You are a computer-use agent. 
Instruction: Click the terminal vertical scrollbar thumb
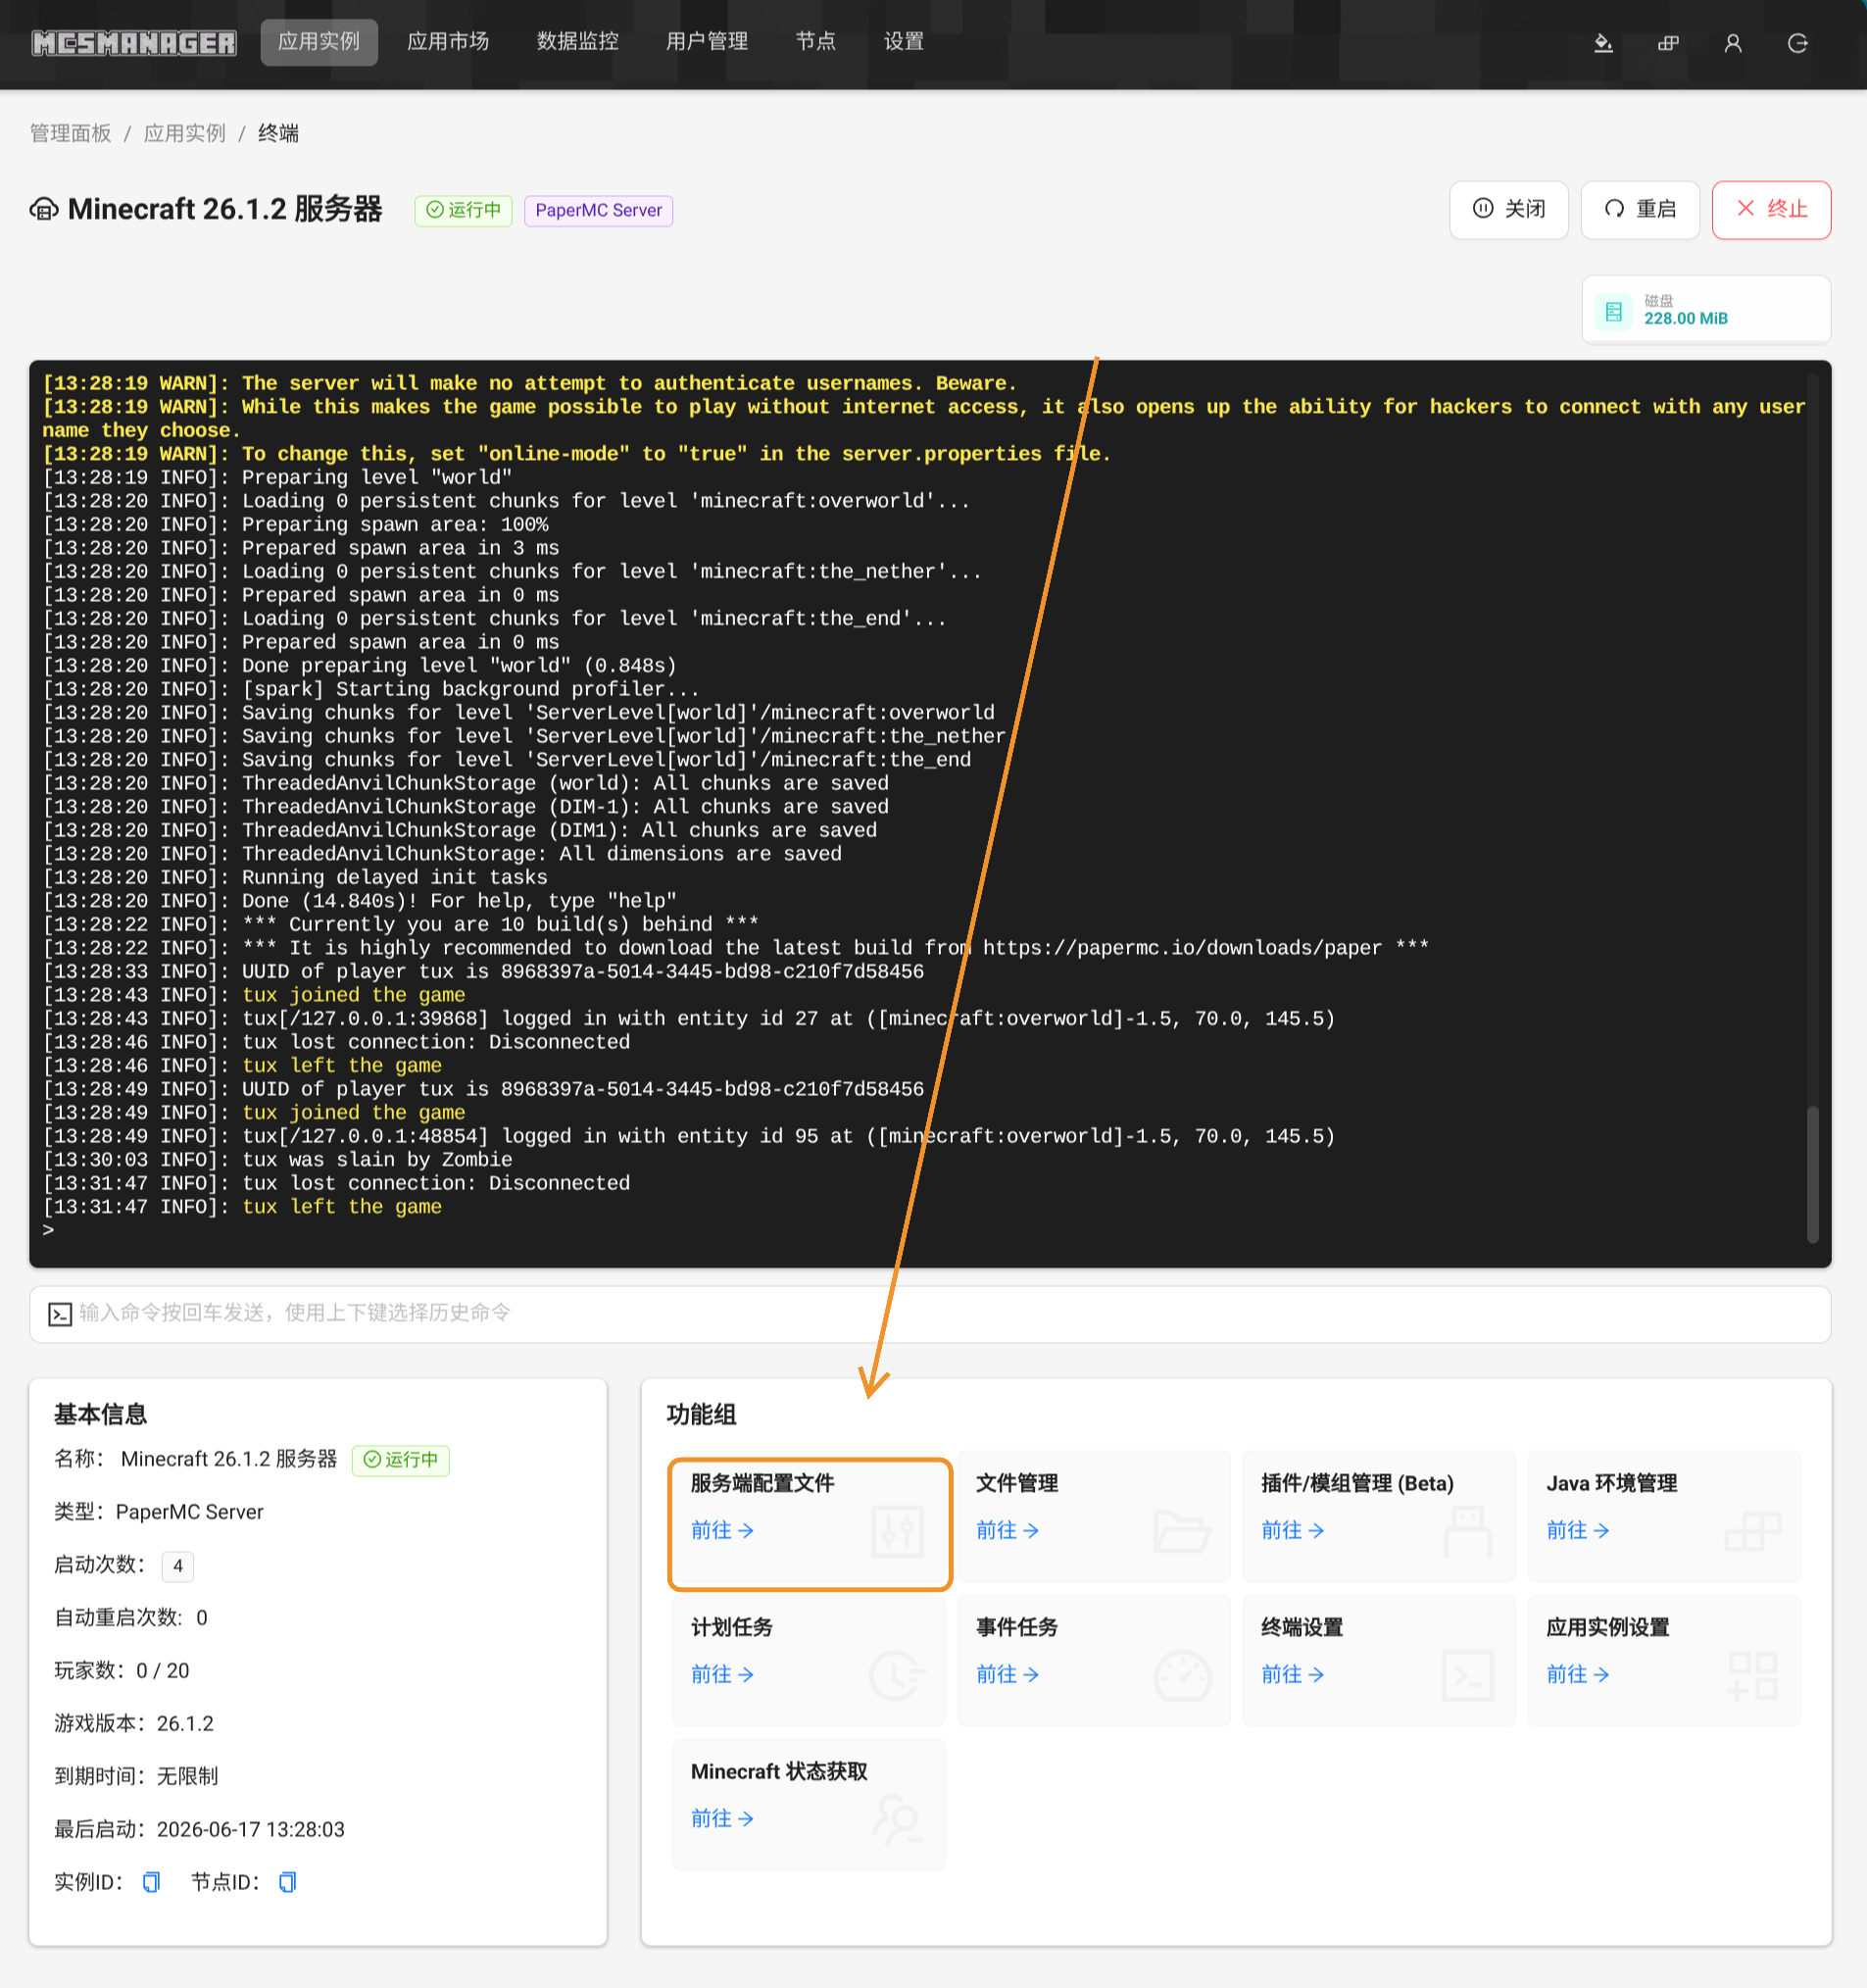1812,1173
